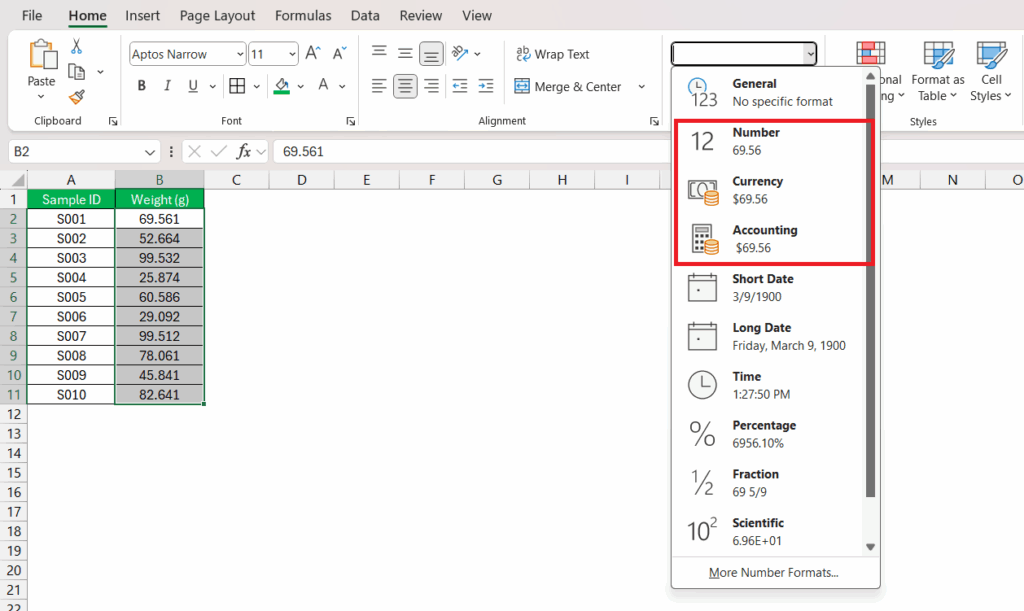Viewport: 1024px width, 611px height.
Task: Click the green Fill Color bucket
Action: 281,86
